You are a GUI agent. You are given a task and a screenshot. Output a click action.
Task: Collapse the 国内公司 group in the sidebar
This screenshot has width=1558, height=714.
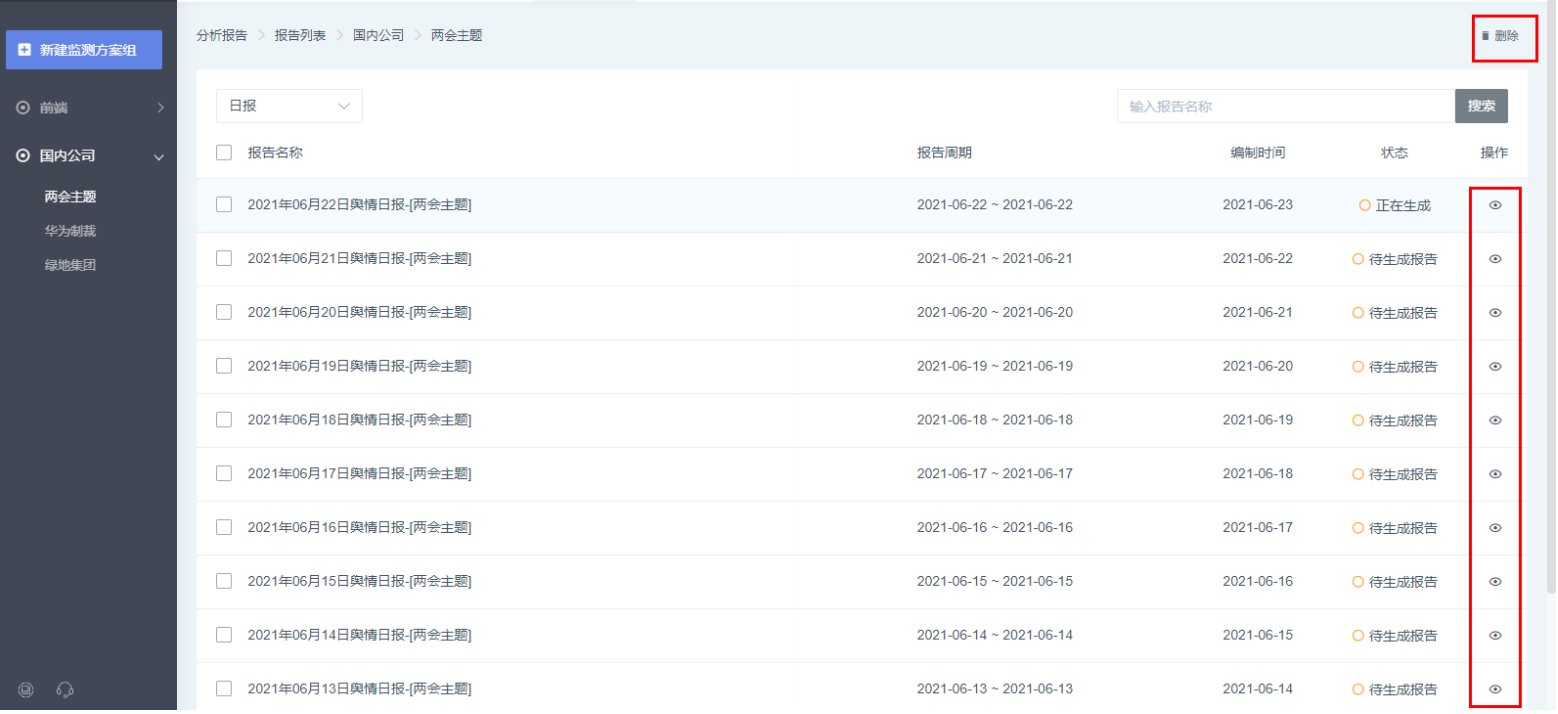point(89,156)
